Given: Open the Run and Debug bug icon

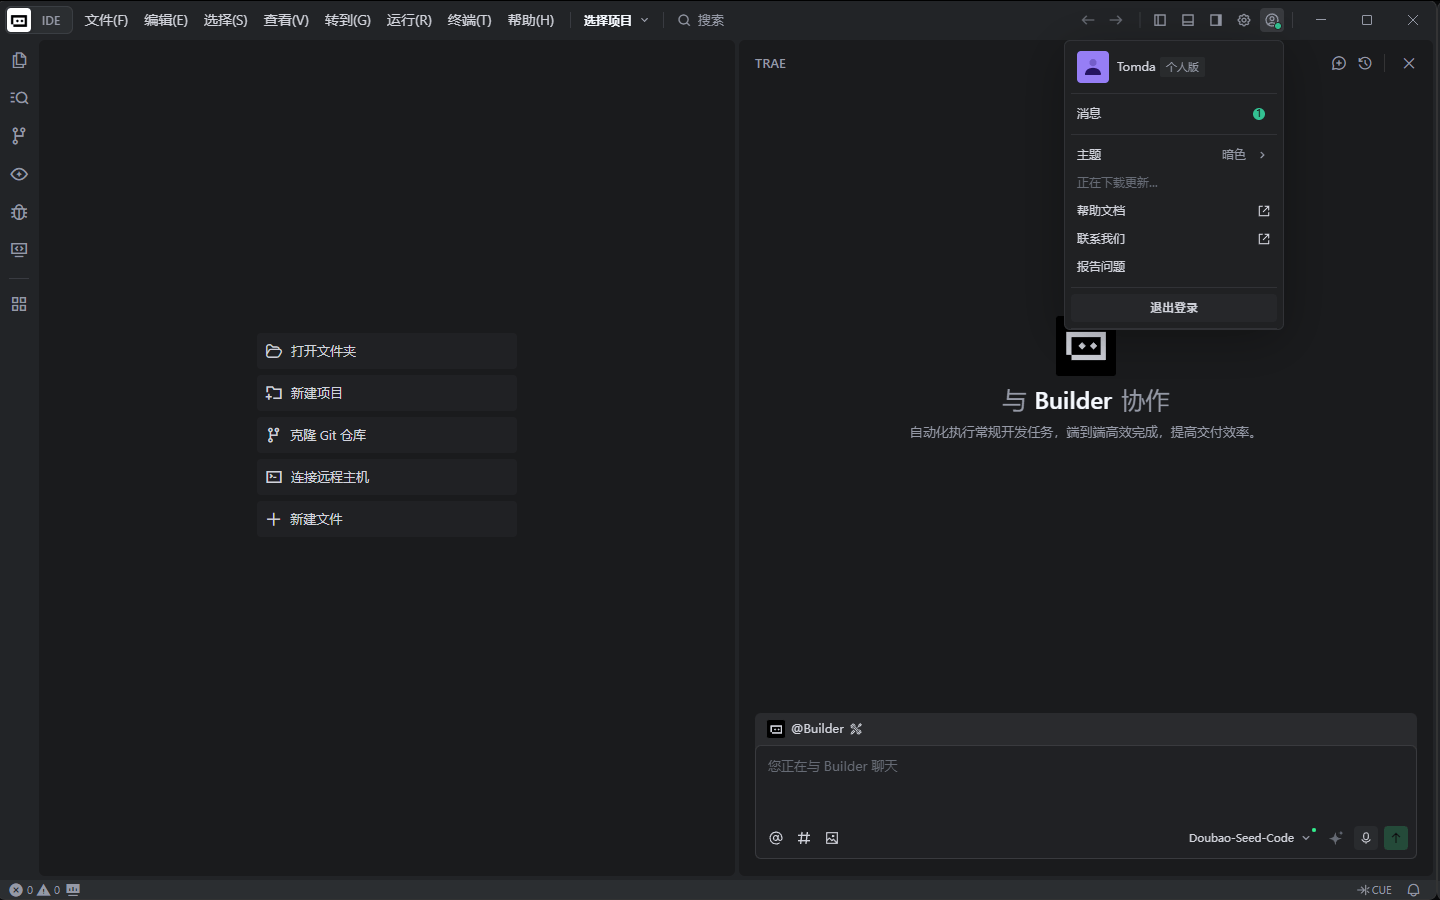Looking at the screenshot, I should point(19,212).
